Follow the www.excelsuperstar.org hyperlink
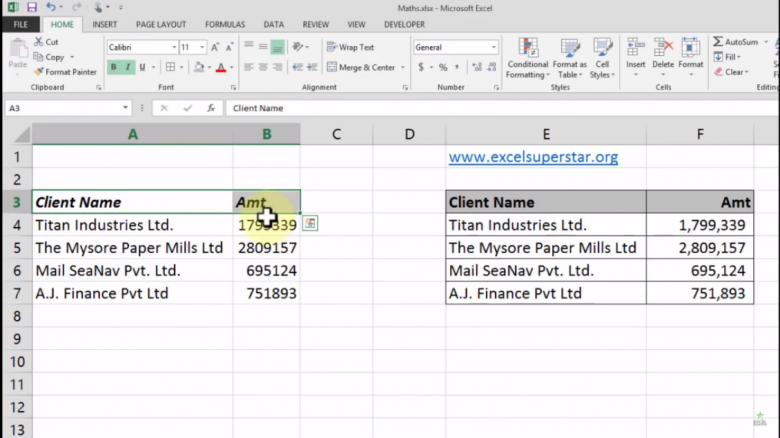The height and width of the screenshot is (438, 780). pyautogui.click(x=533, y=157)
